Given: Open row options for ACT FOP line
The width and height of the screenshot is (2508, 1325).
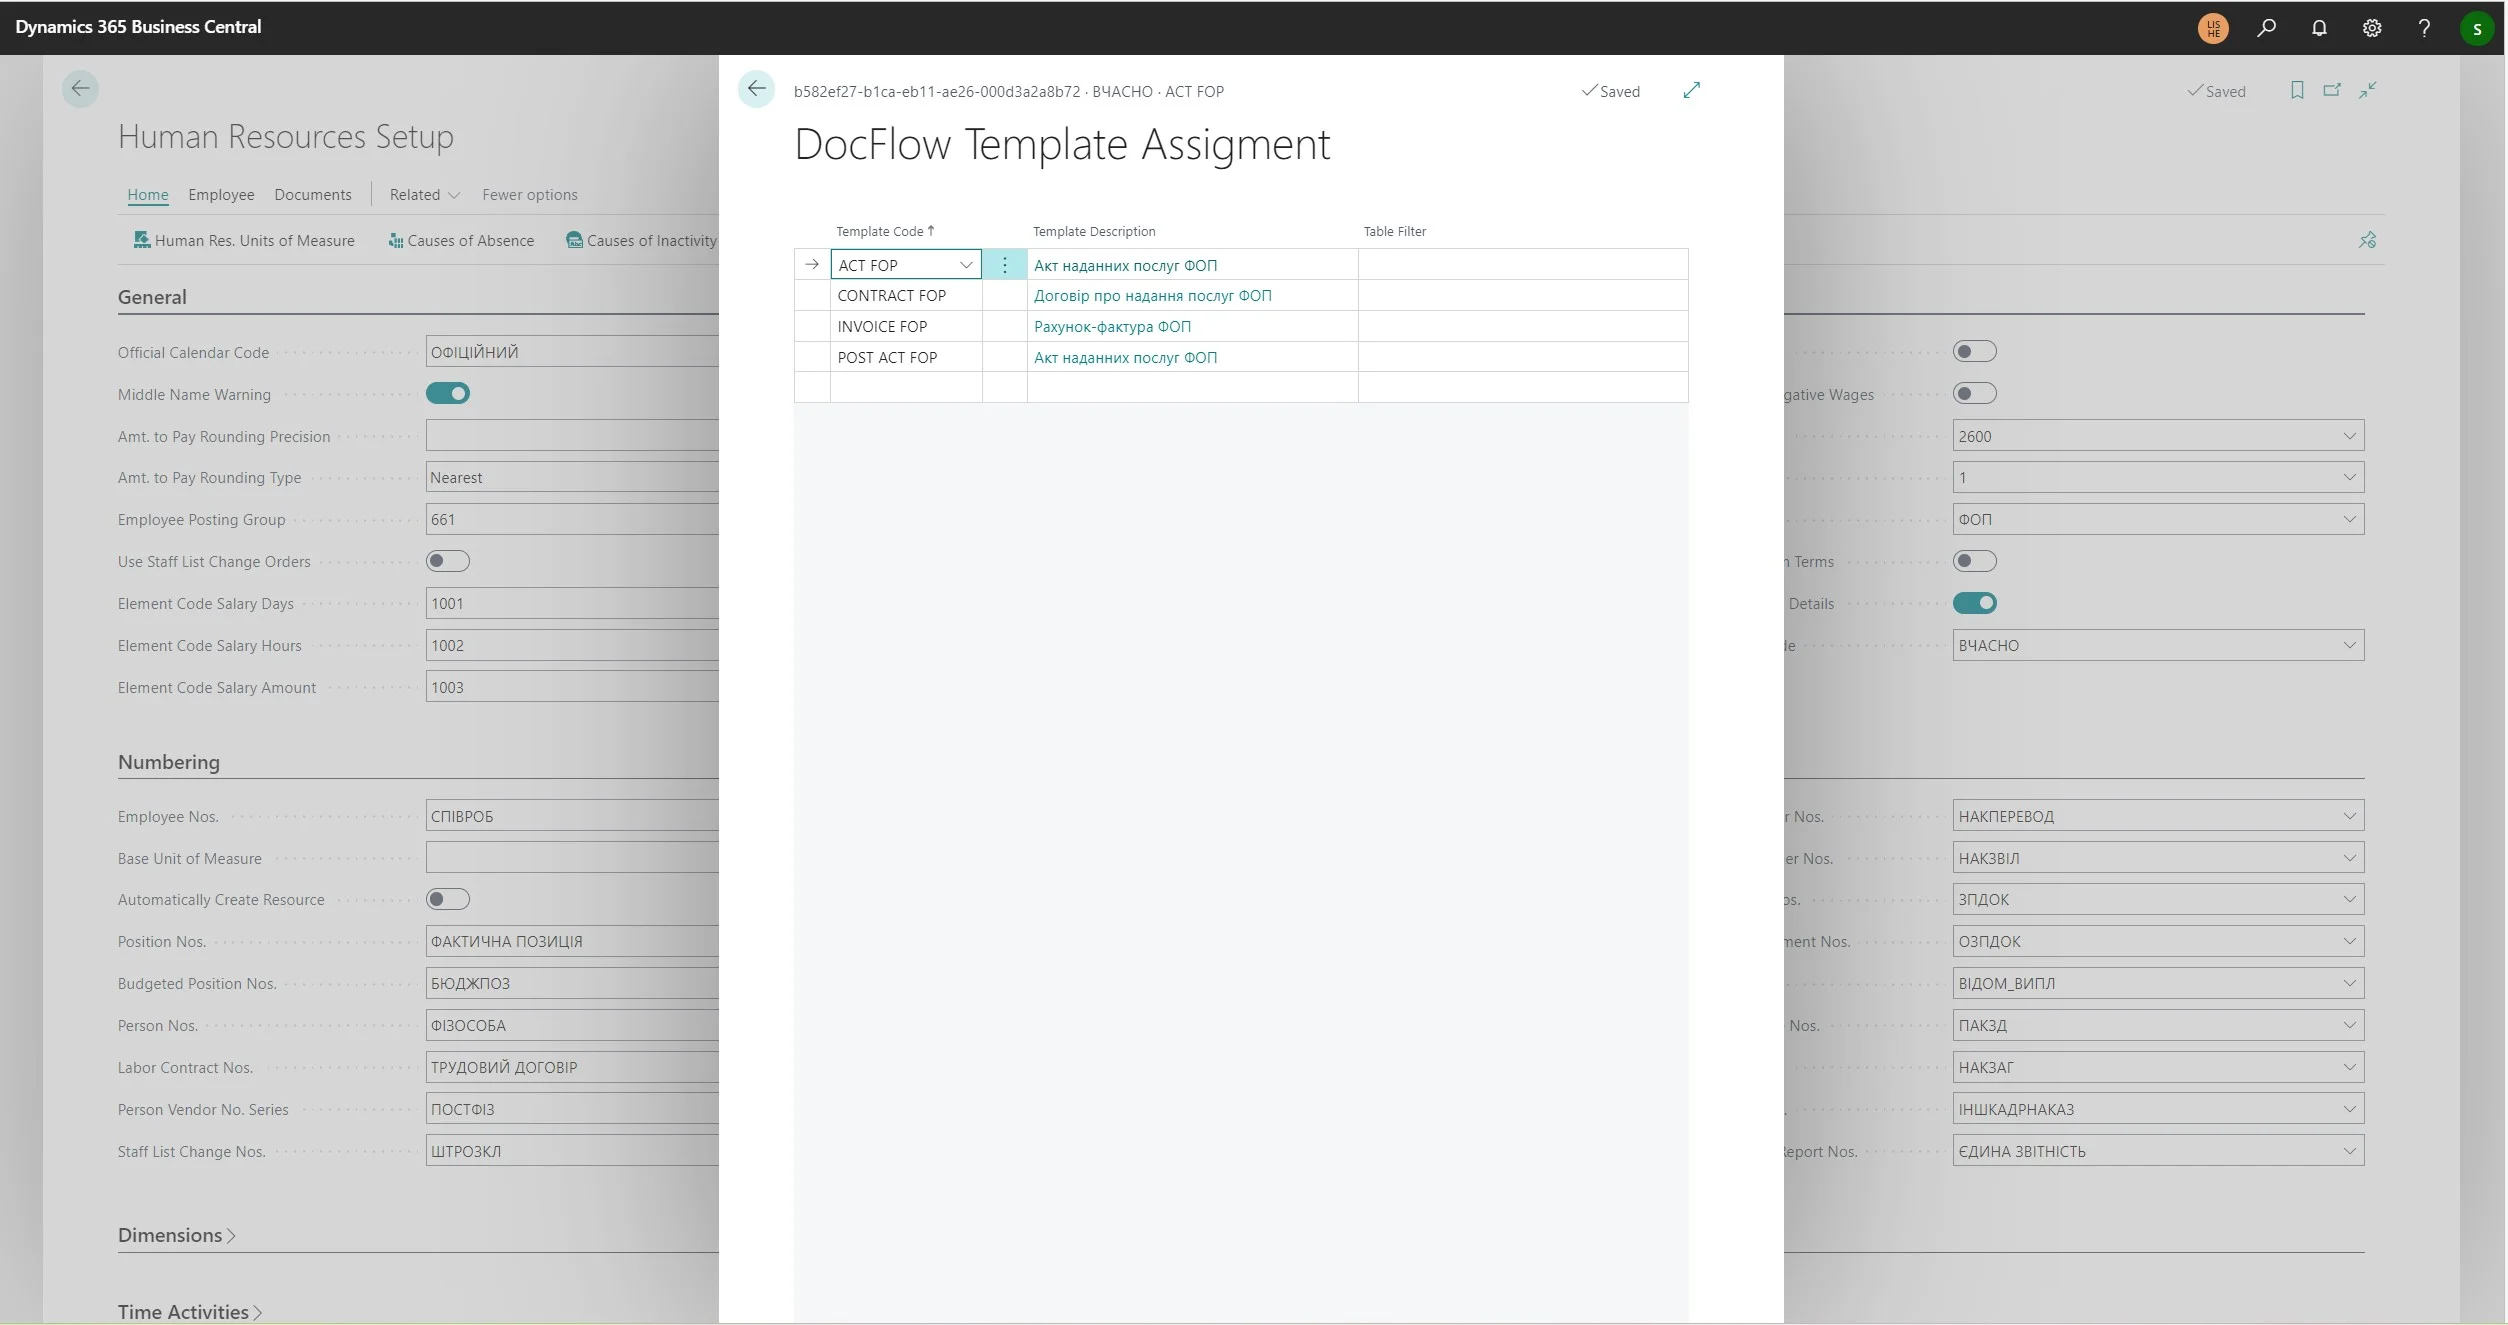Looking at the screenshot, I should click(1005, 265).
